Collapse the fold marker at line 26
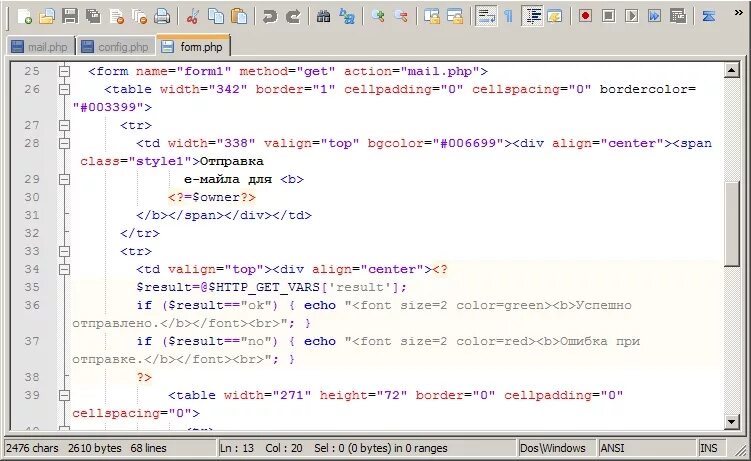 (64, 90)
